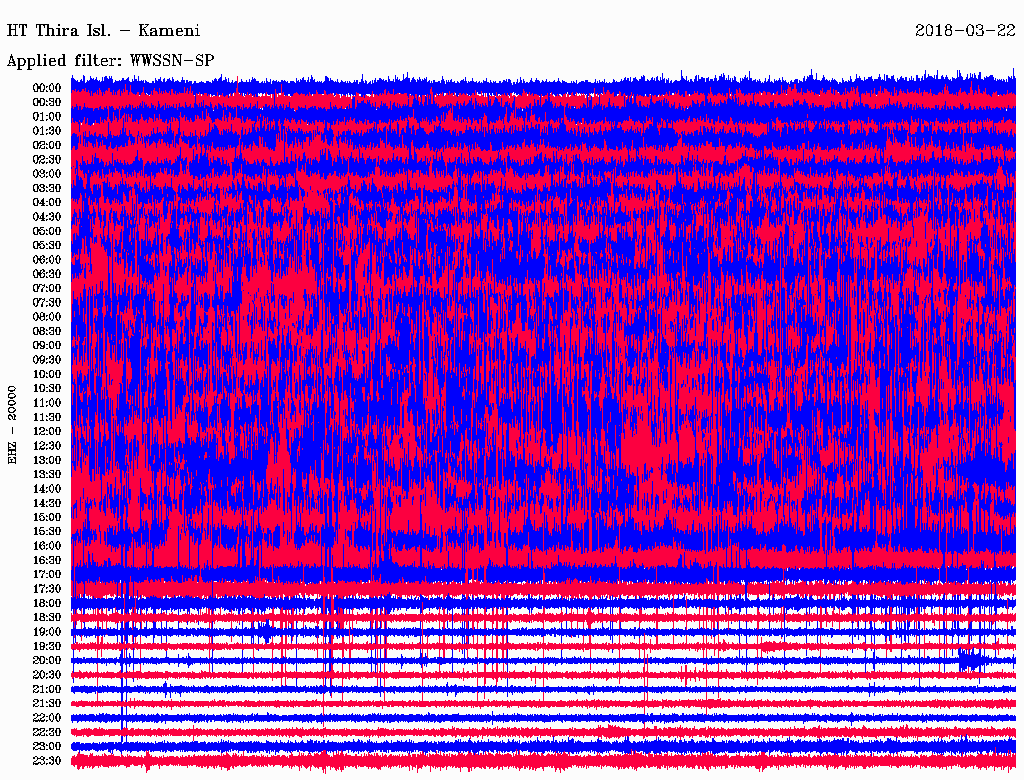Click the 05:00 time label
1024x780 pixels.
pyautogui.click(x=47, y=231)
